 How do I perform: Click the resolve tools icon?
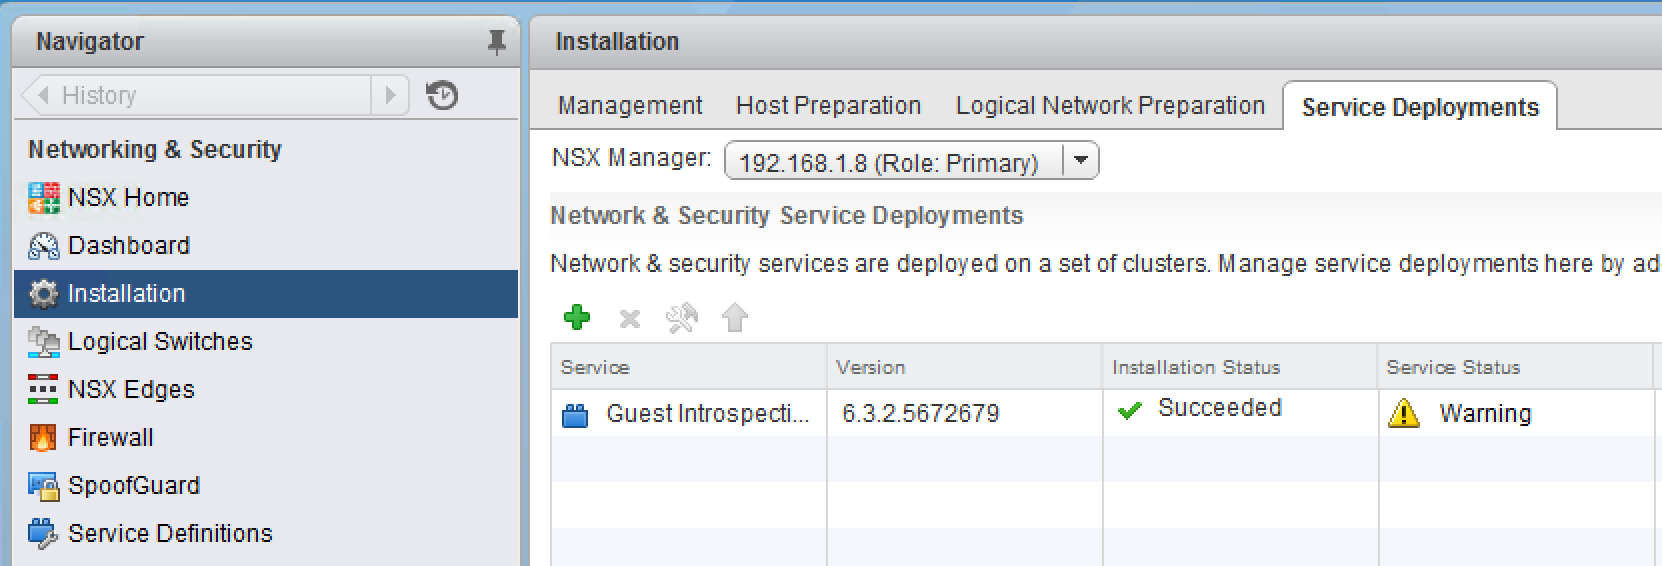click(x=682, y=318)
